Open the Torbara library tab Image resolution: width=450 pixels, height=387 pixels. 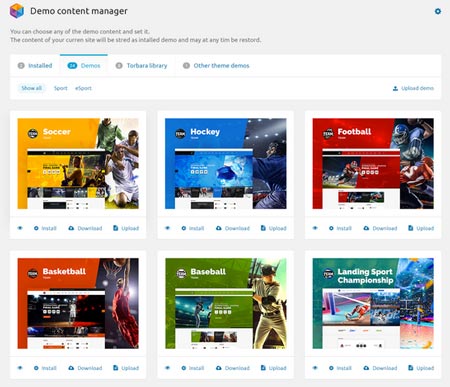pos(141,66)
